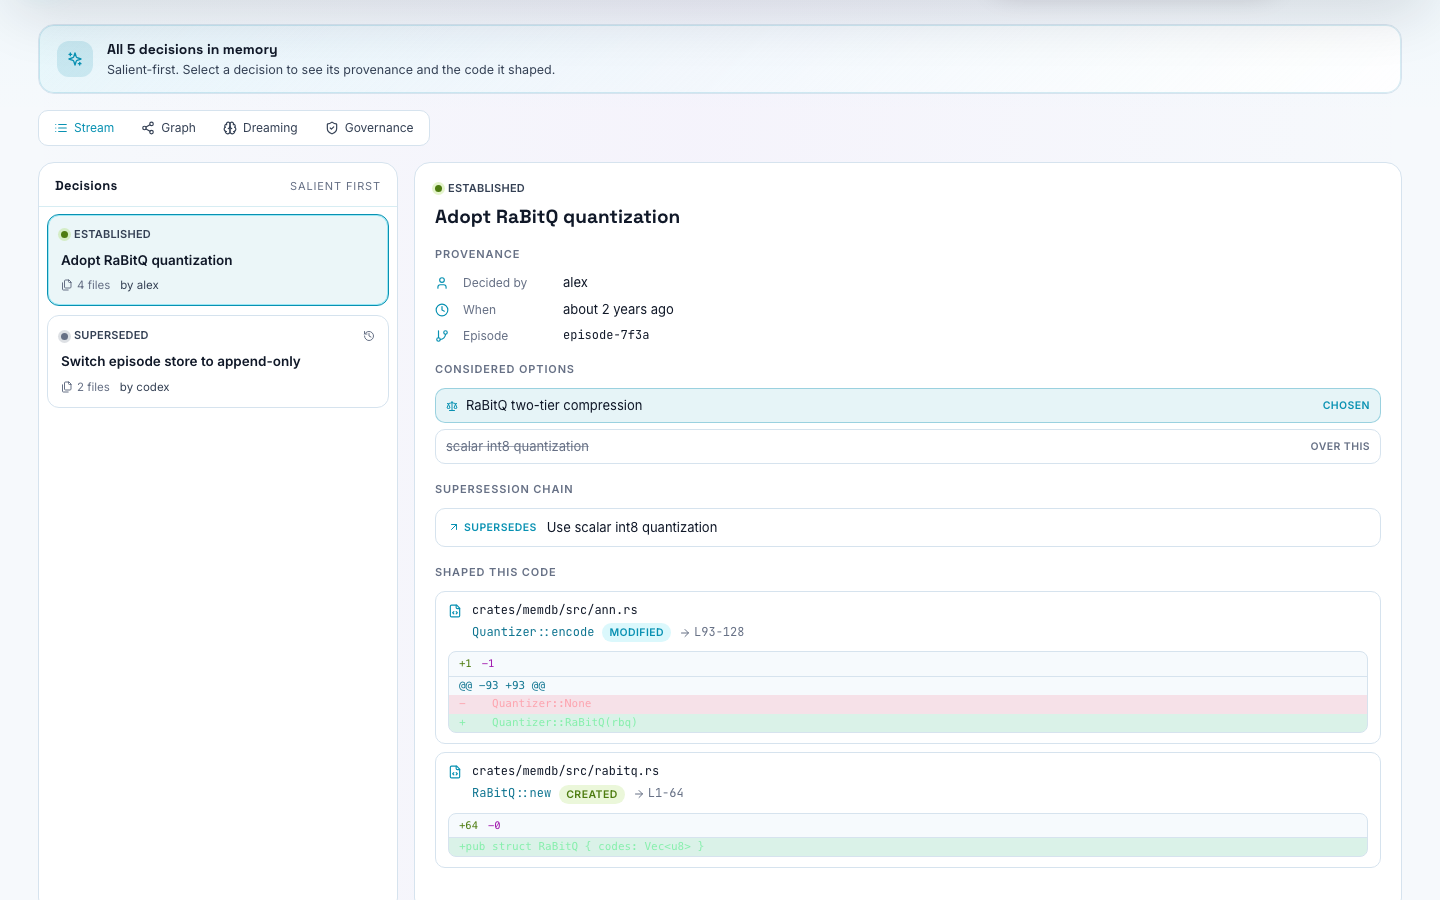
Task: Select RaBitQ two-tier compression option
Action: (908, 405)
